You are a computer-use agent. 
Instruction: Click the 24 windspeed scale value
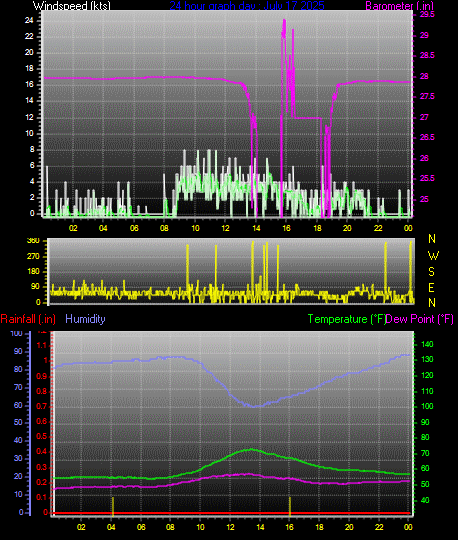coord(29,20)
